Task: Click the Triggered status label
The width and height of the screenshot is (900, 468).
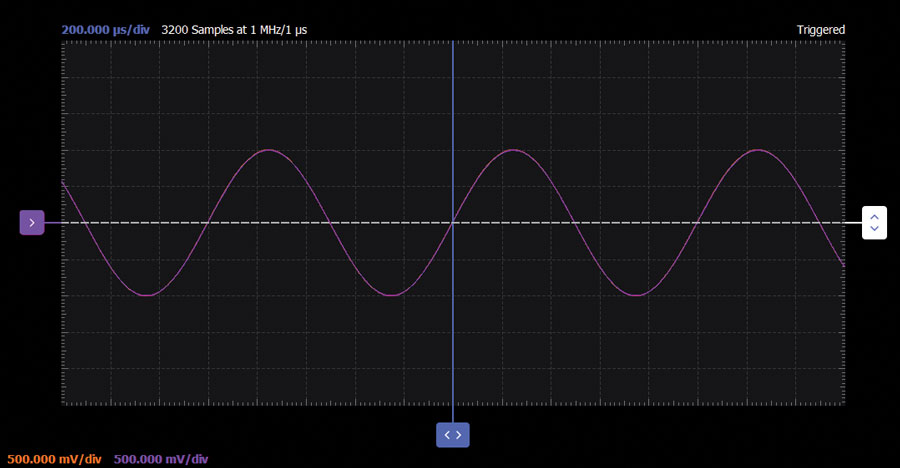Action: coord(820,30)
